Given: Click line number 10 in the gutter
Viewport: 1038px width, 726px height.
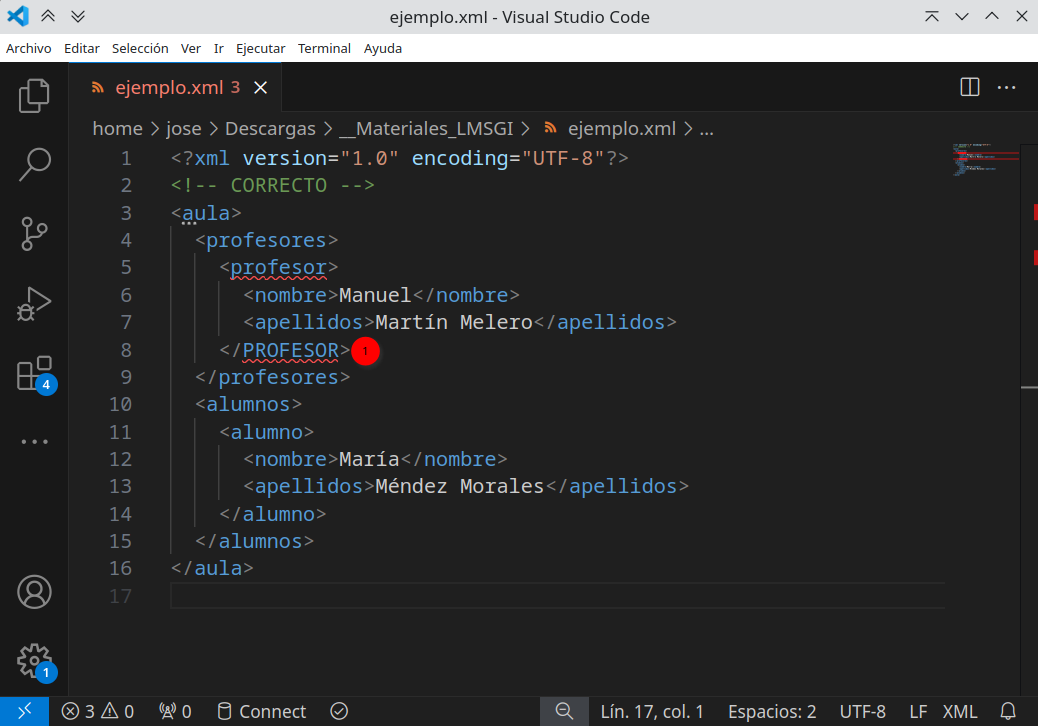Looking at the screenshot, I should (x=120, y=404).
